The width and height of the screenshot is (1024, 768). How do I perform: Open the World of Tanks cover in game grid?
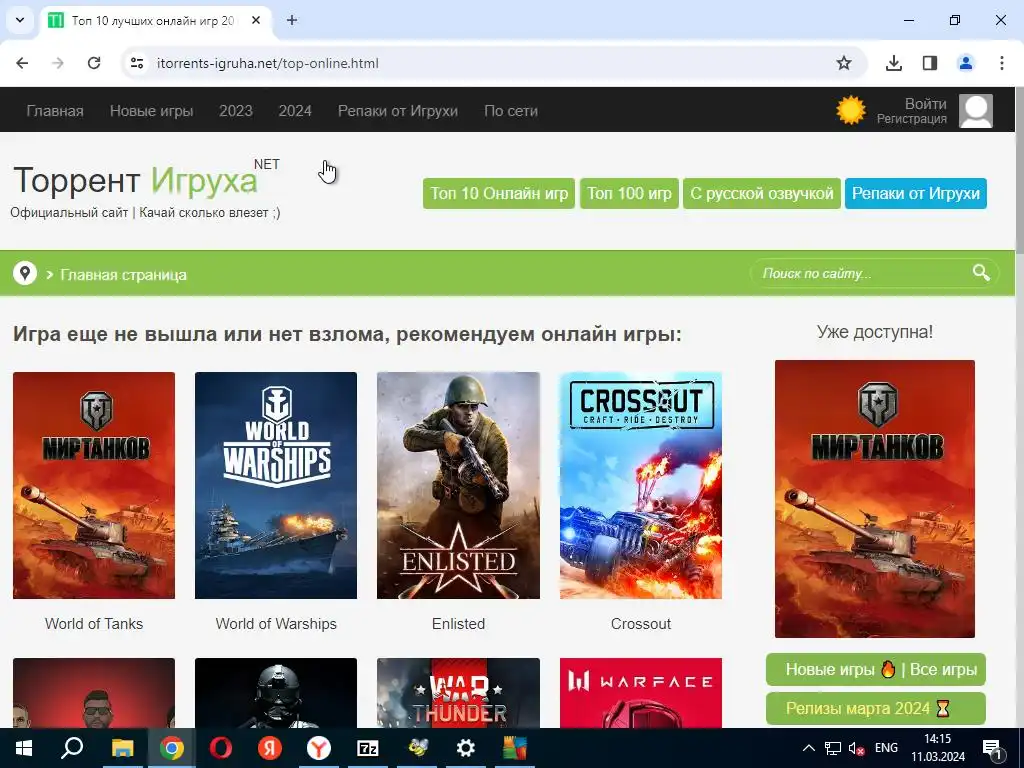point(94,485)
